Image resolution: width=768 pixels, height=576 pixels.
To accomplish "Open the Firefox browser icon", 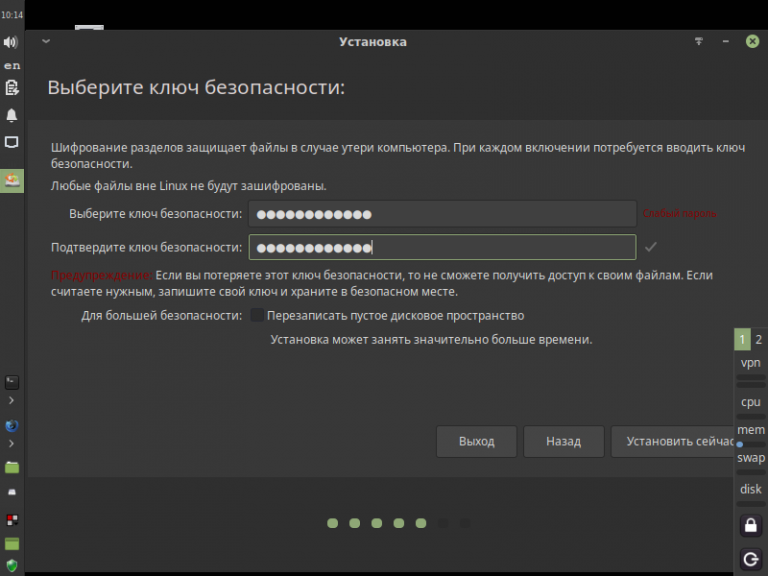I will [x=12, y=426].
